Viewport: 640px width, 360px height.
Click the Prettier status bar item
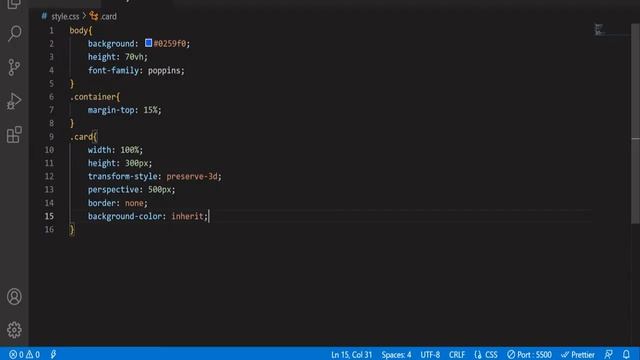point(578,354)
